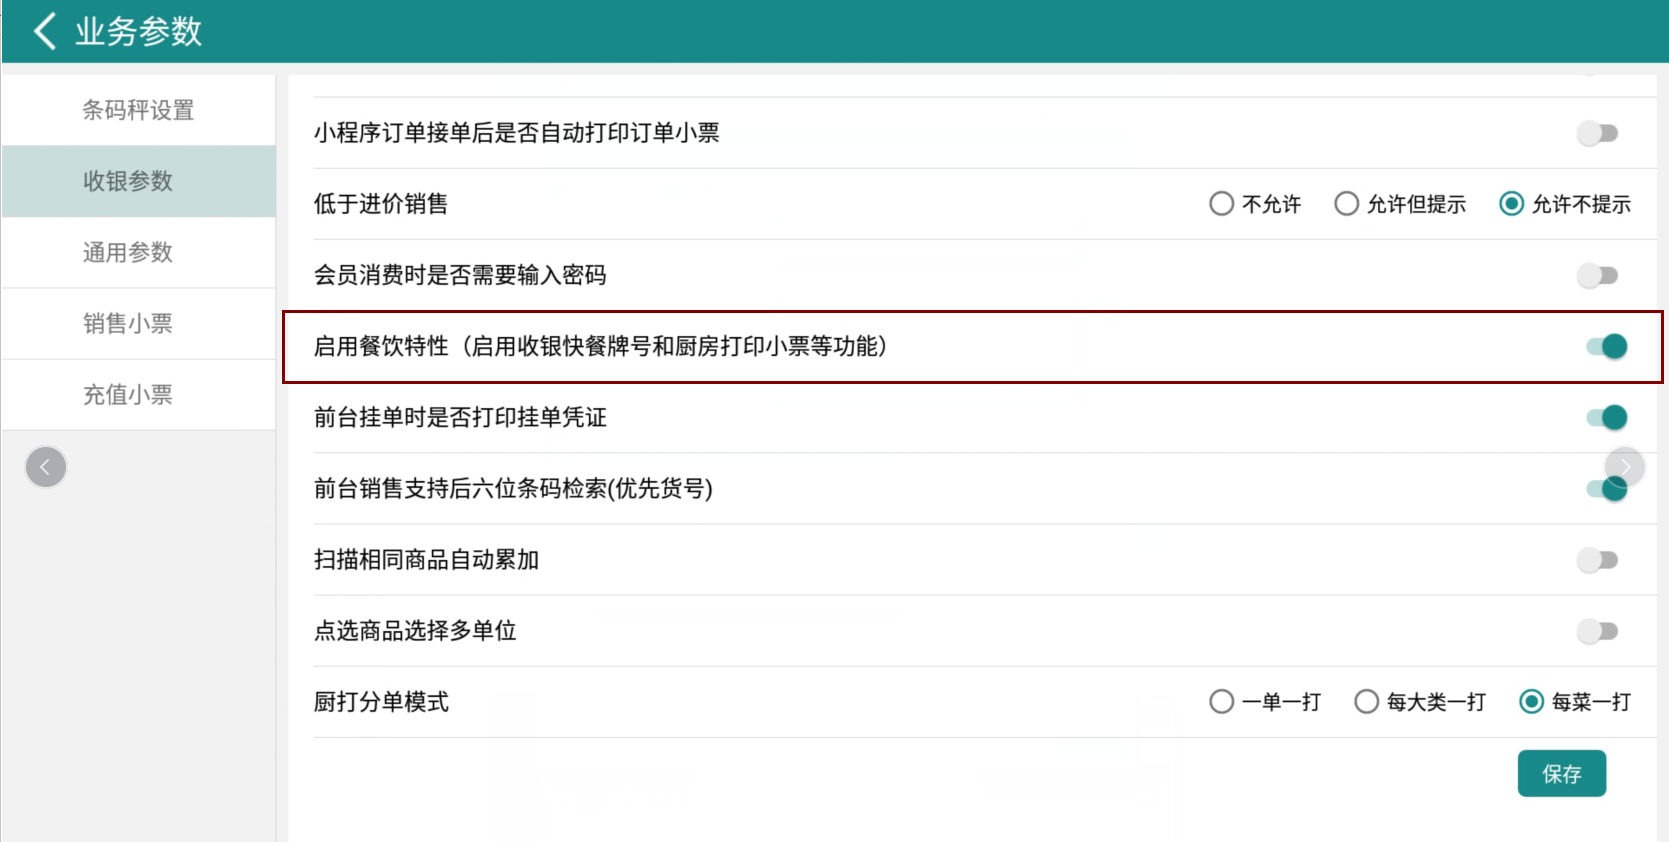Image resolution: width=1669 pixels, height=842 pixels.
Task: Turn on 点选商品选择多单位 toggle
Action: tap(1598, 631)
